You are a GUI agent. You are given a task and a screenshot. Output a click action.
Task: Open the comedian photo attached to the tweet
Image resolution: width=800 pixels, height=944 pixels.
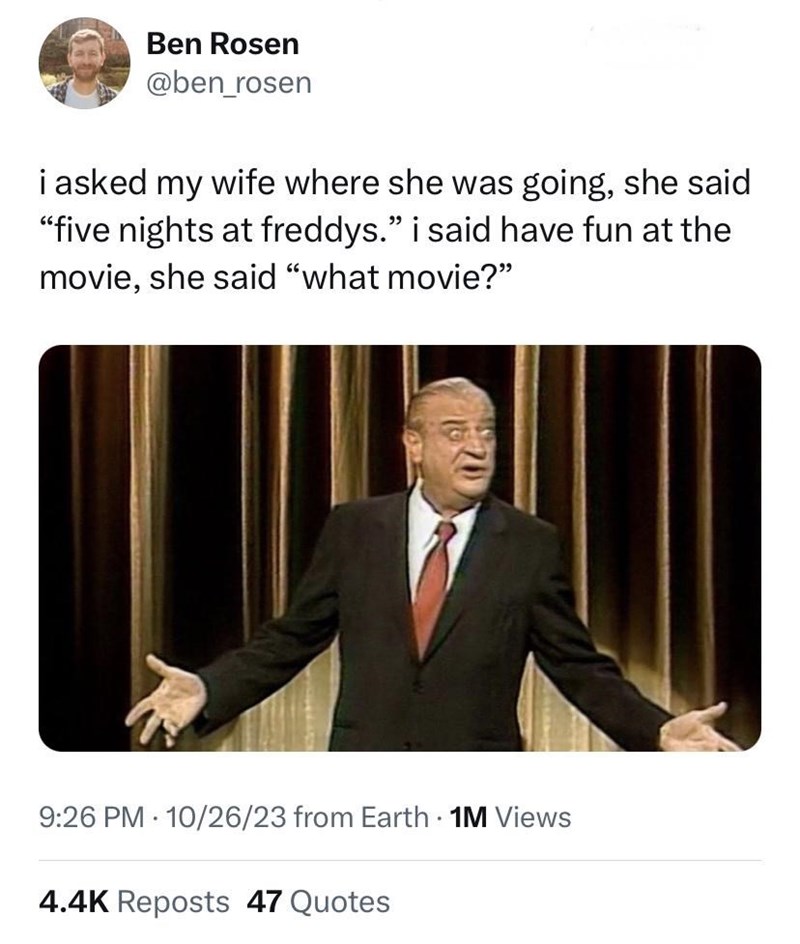click(x=400, y=548)
